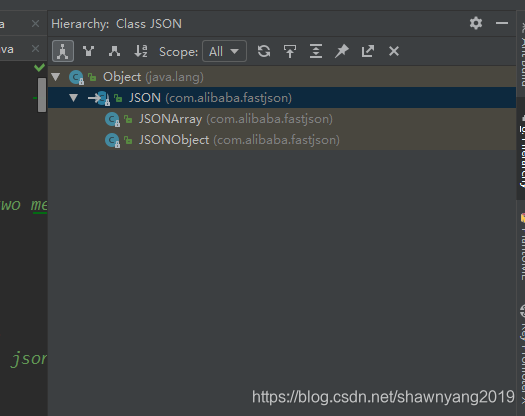Close the hierarchy view with X icon
This screenshot has width=525, height=416.
394,51
